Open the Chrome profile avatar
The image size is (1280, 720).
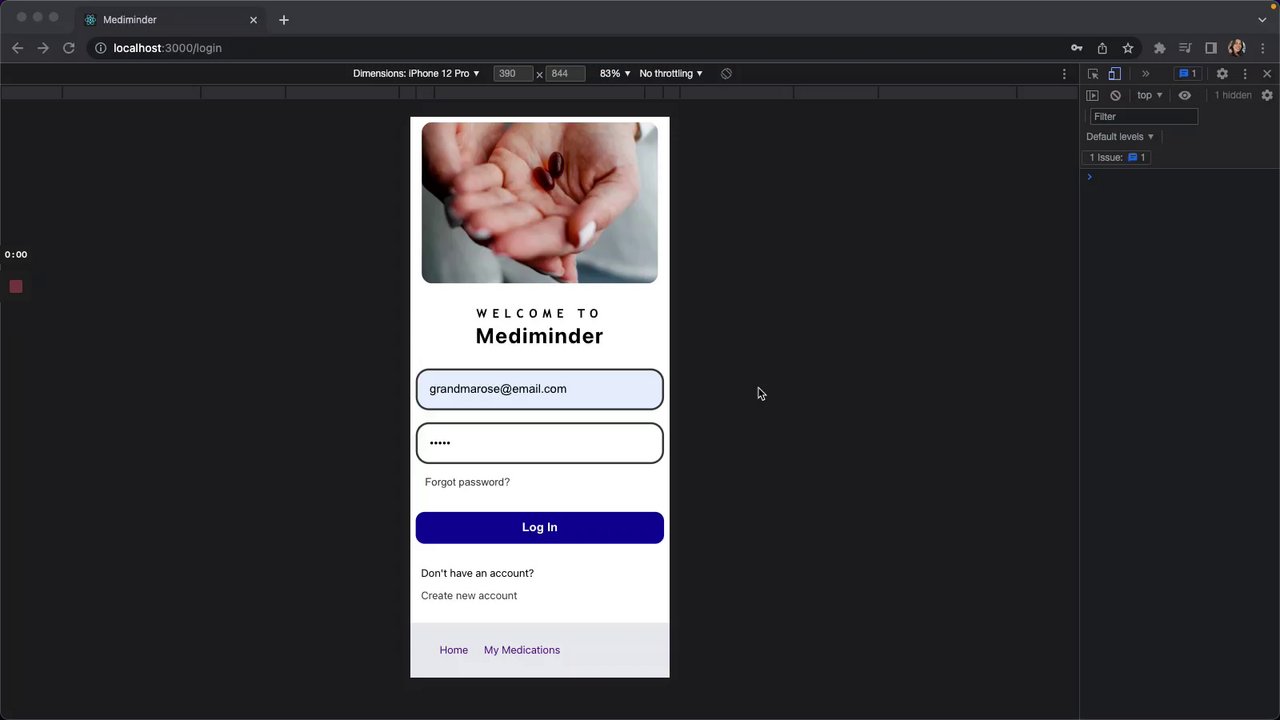pos(1237,48)
